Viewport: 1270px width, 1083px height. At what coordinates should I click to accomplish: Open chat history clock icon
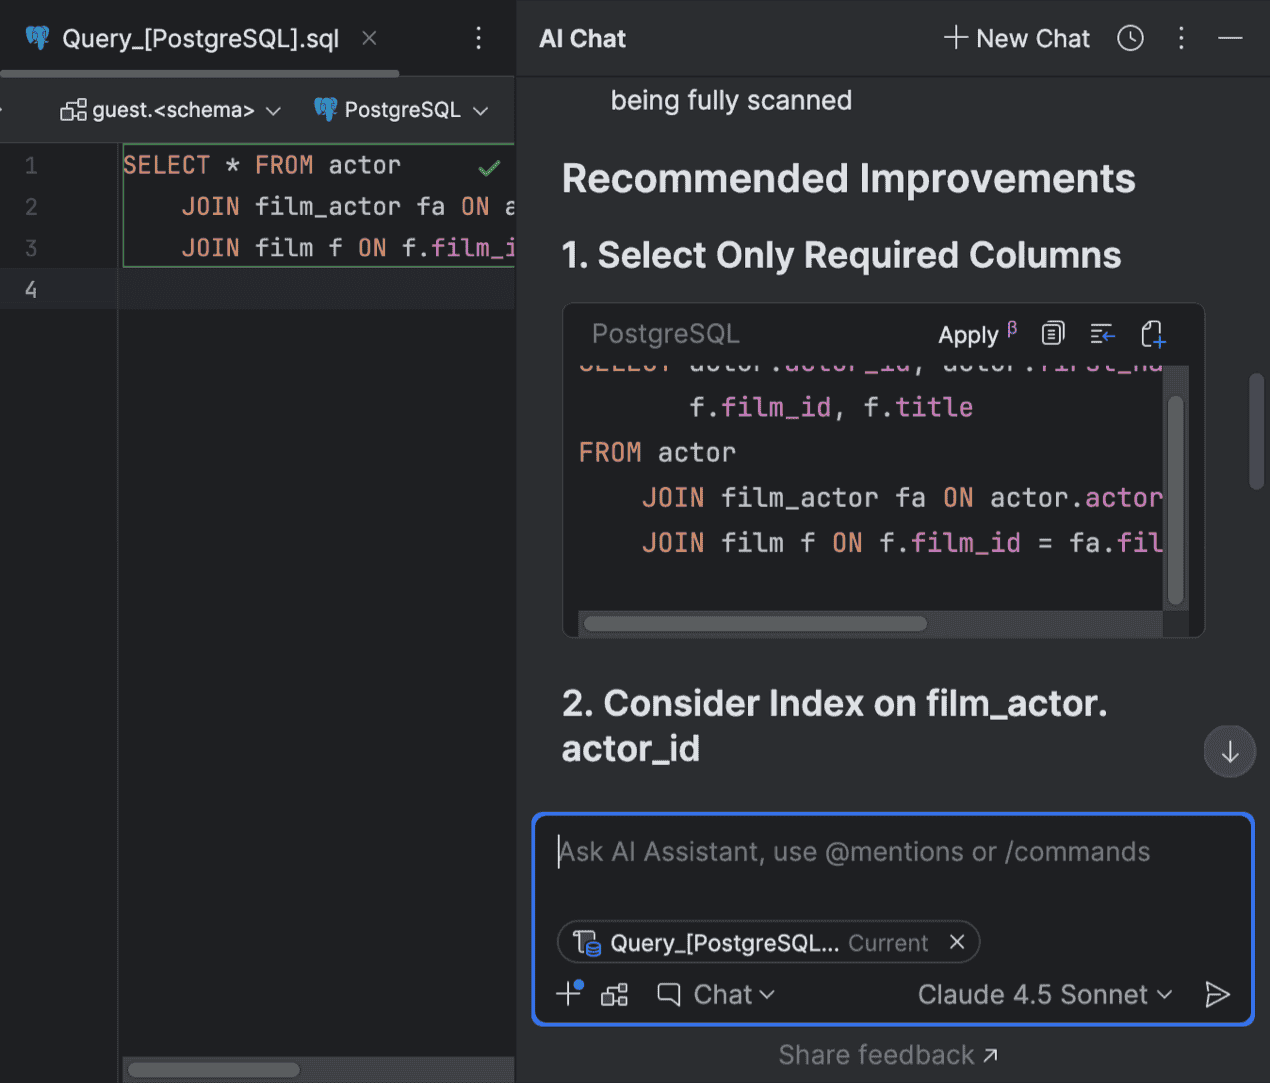tap(1130, 39)
